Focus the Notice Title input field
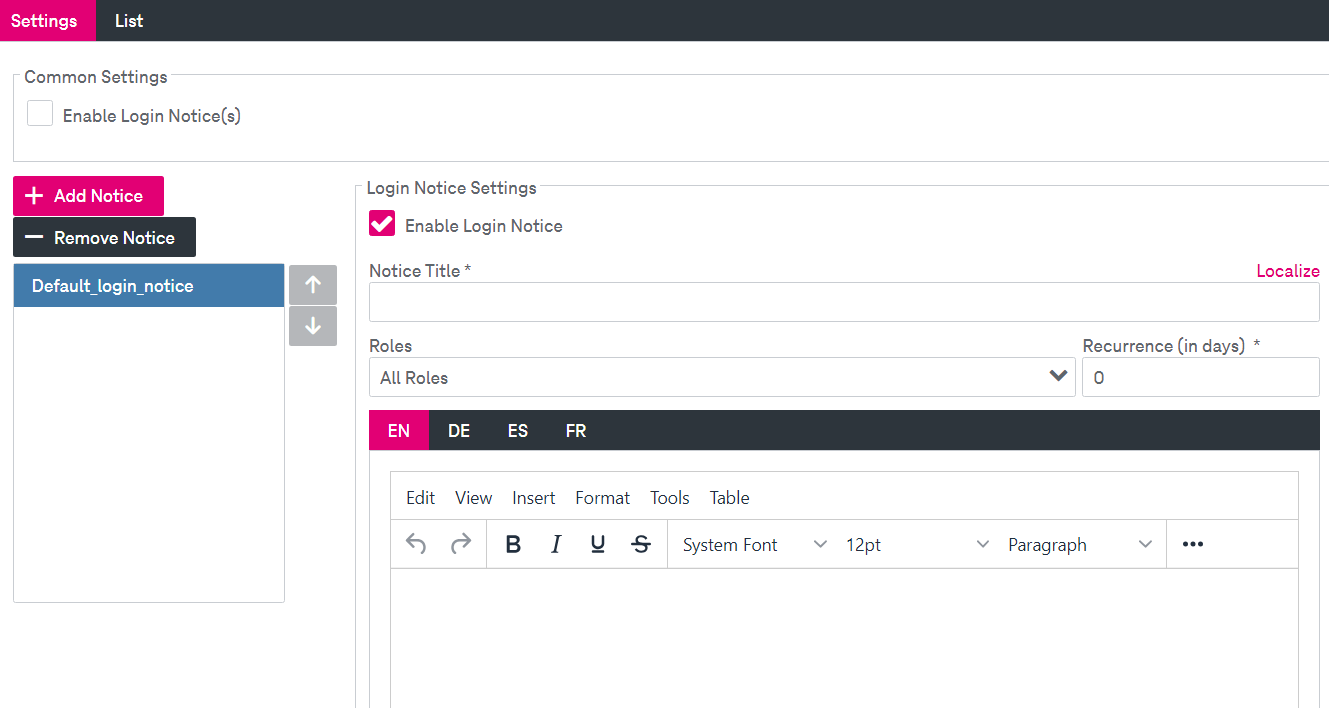 coord(844,302)
